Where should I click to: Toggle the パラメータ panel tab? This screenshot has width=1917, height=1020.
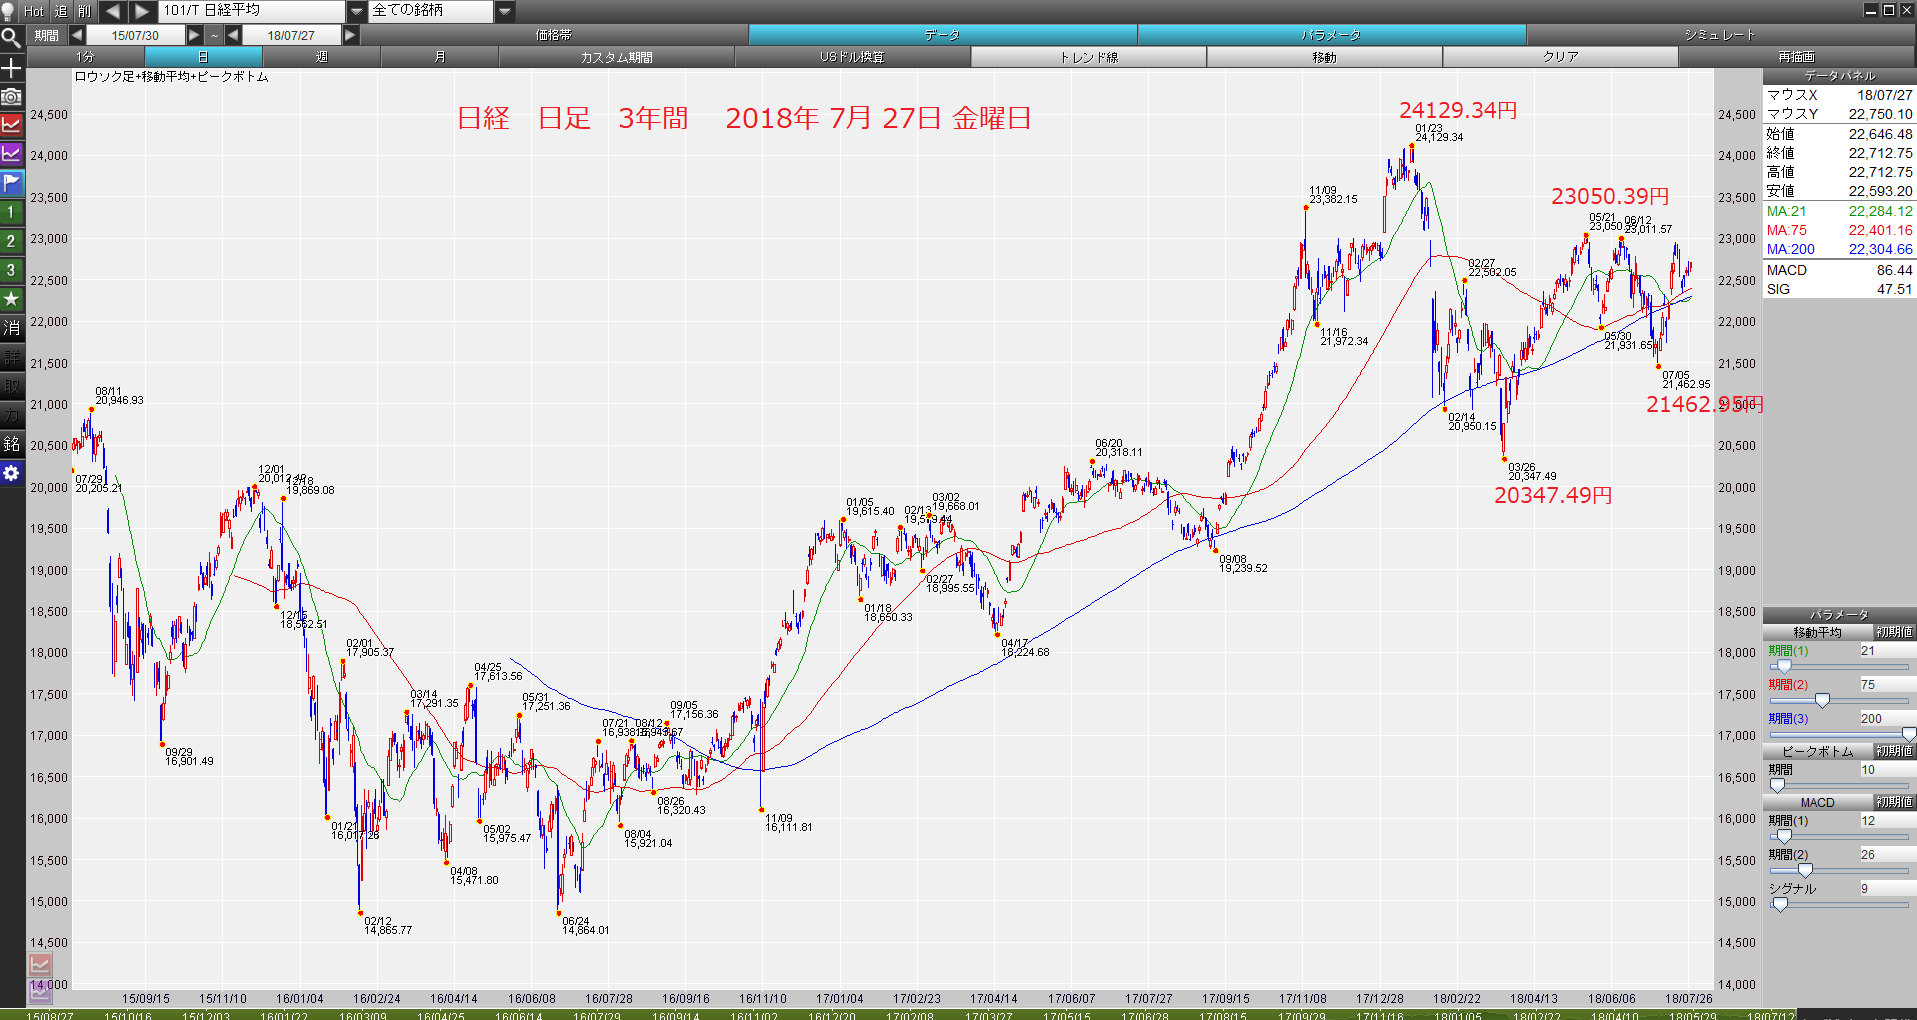tap(1331, 35)
